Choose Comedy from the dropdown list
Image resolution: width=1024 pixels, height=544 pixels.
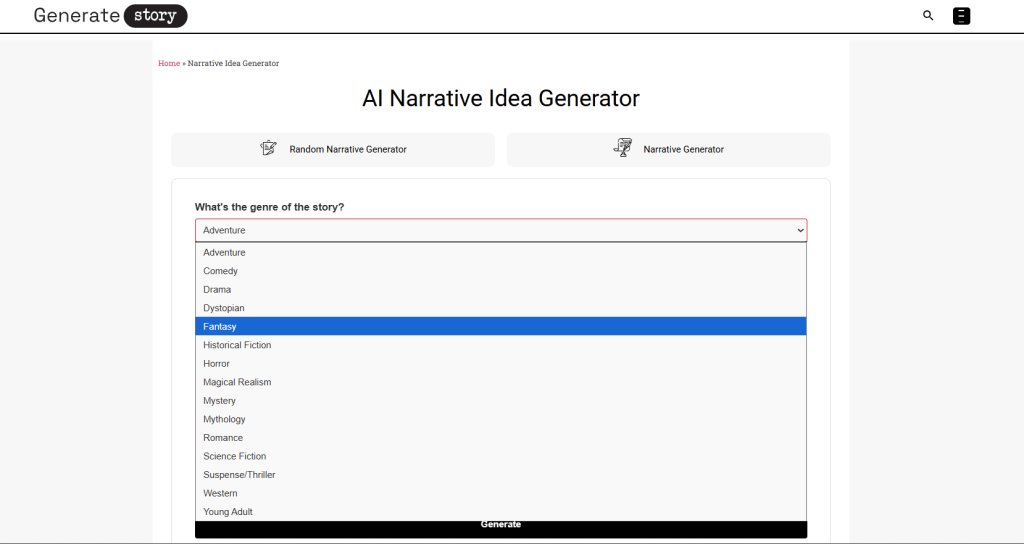[221, 271]
